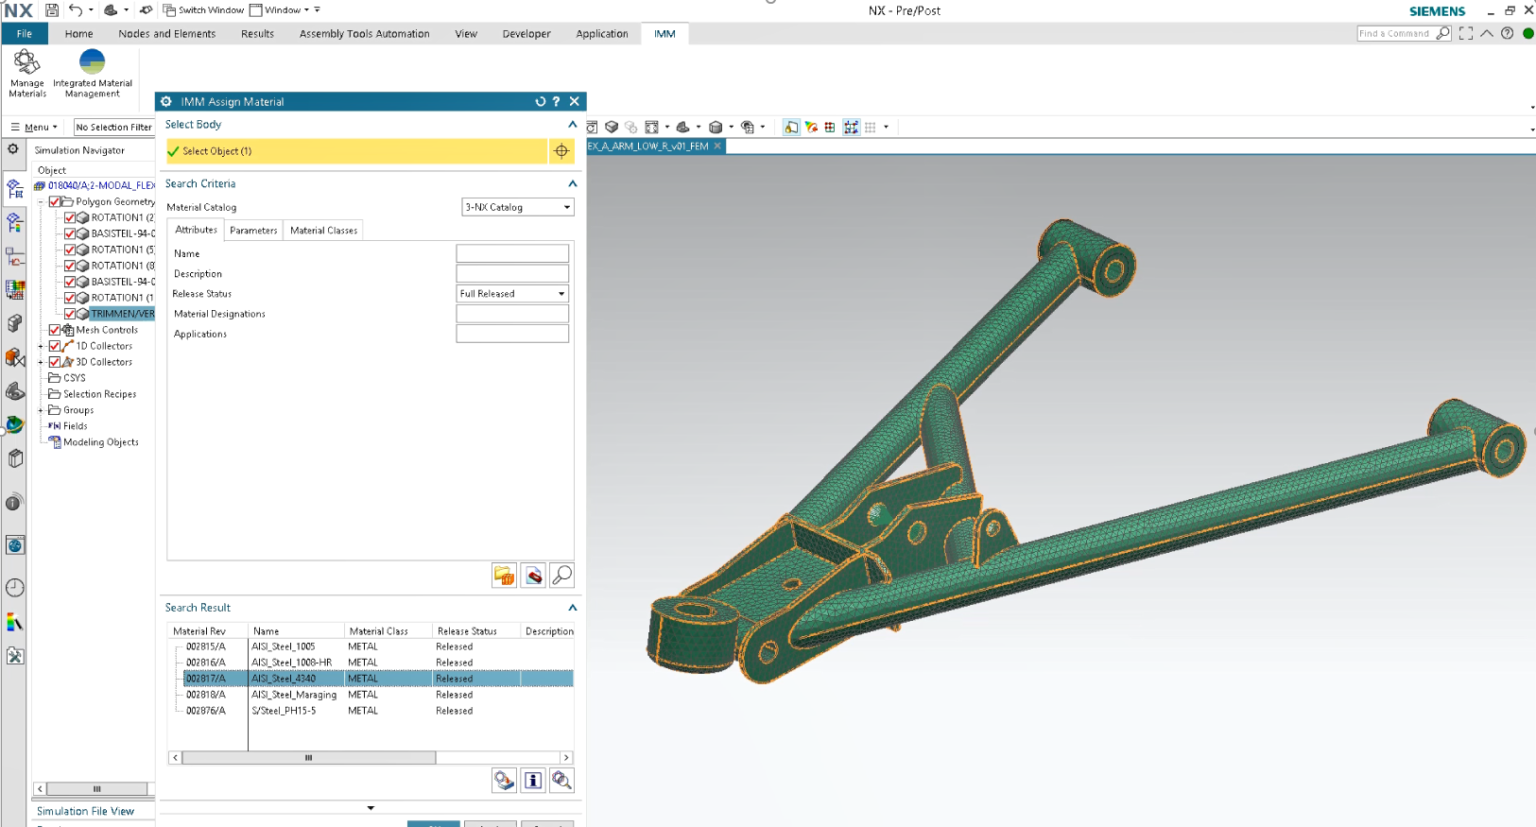The image size is (1536, 827).
Task: Open Integrated Material Management
Action: (x=91, y=70)
